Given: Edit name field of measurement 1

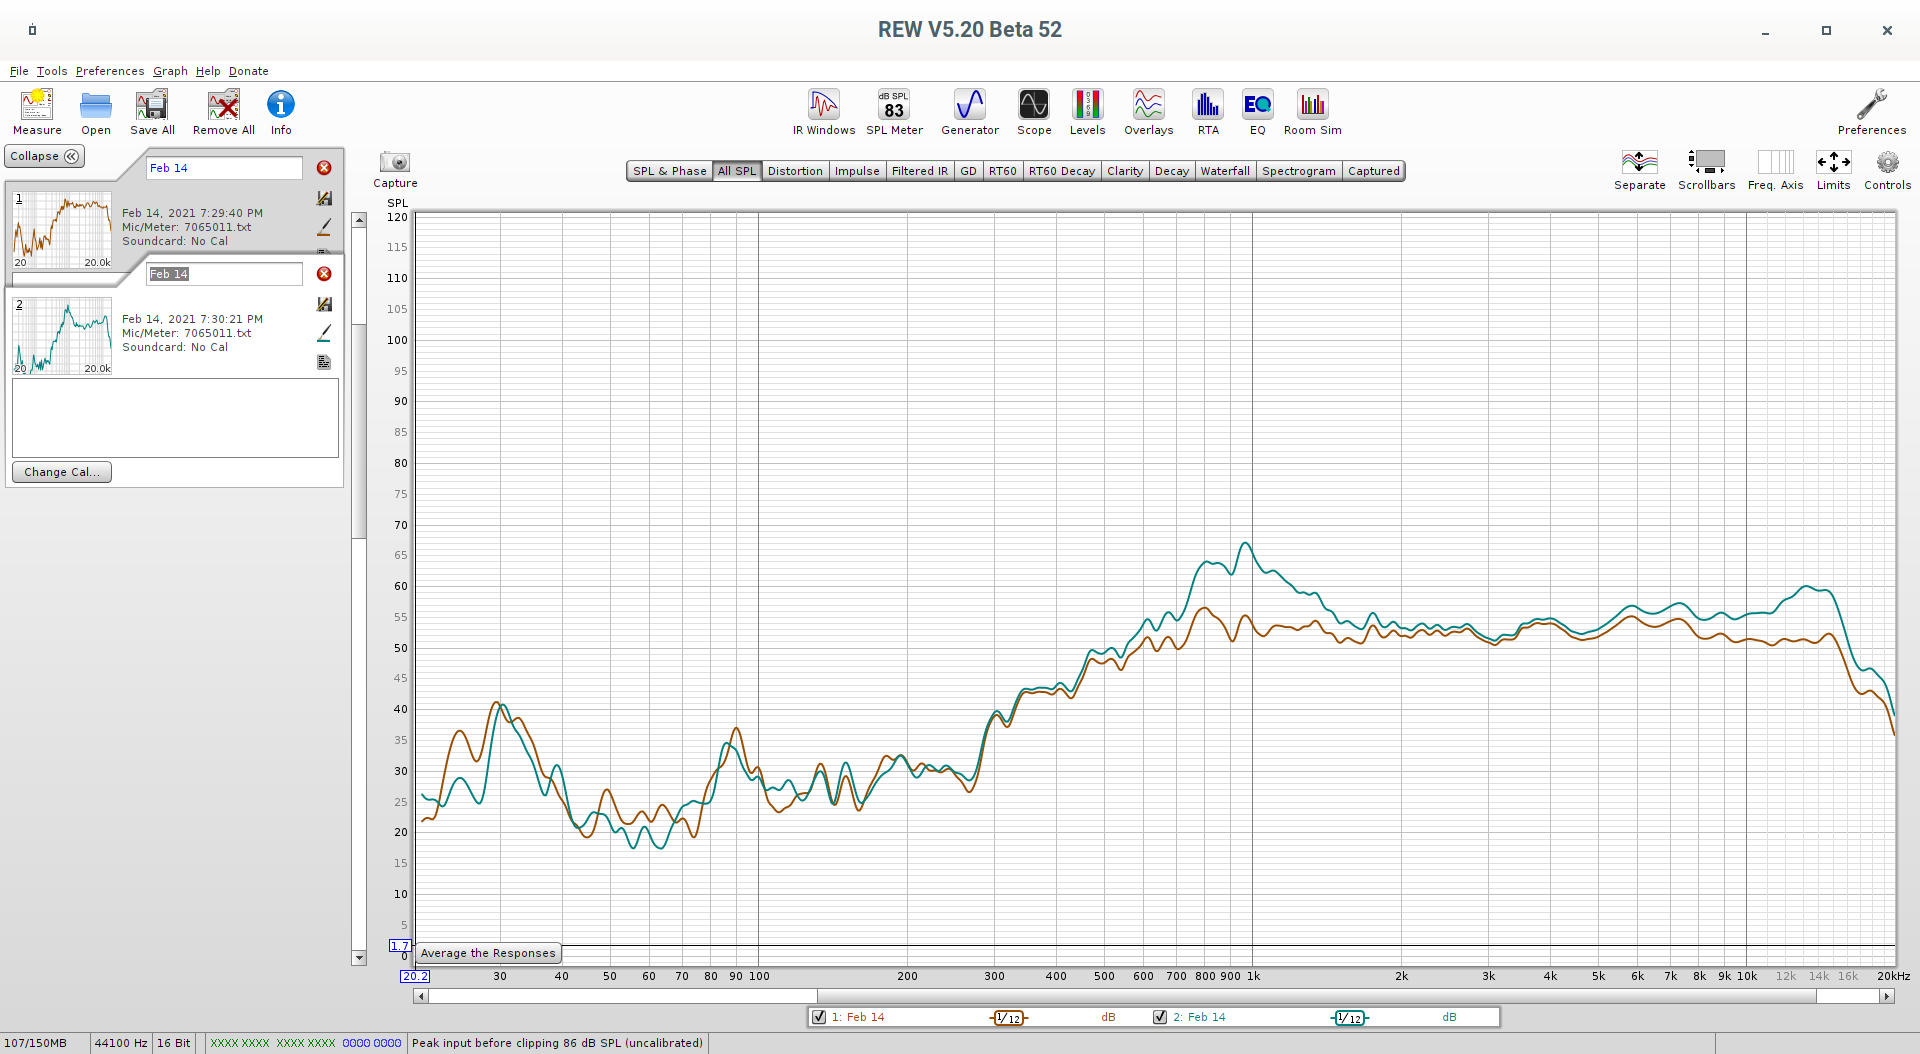Looking at the screenshot, I should click(x=224, y=168).
